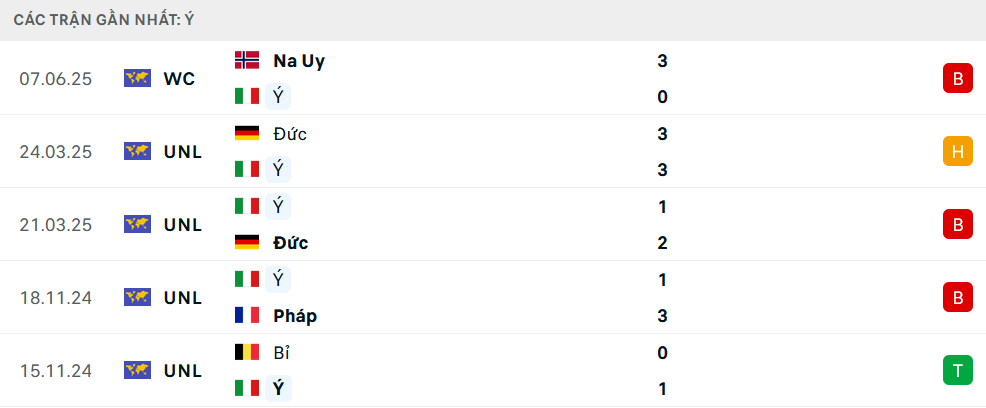Open the Na Uy team link
Viewport: 986px width, 408px height.
click(x=299, y=61)
